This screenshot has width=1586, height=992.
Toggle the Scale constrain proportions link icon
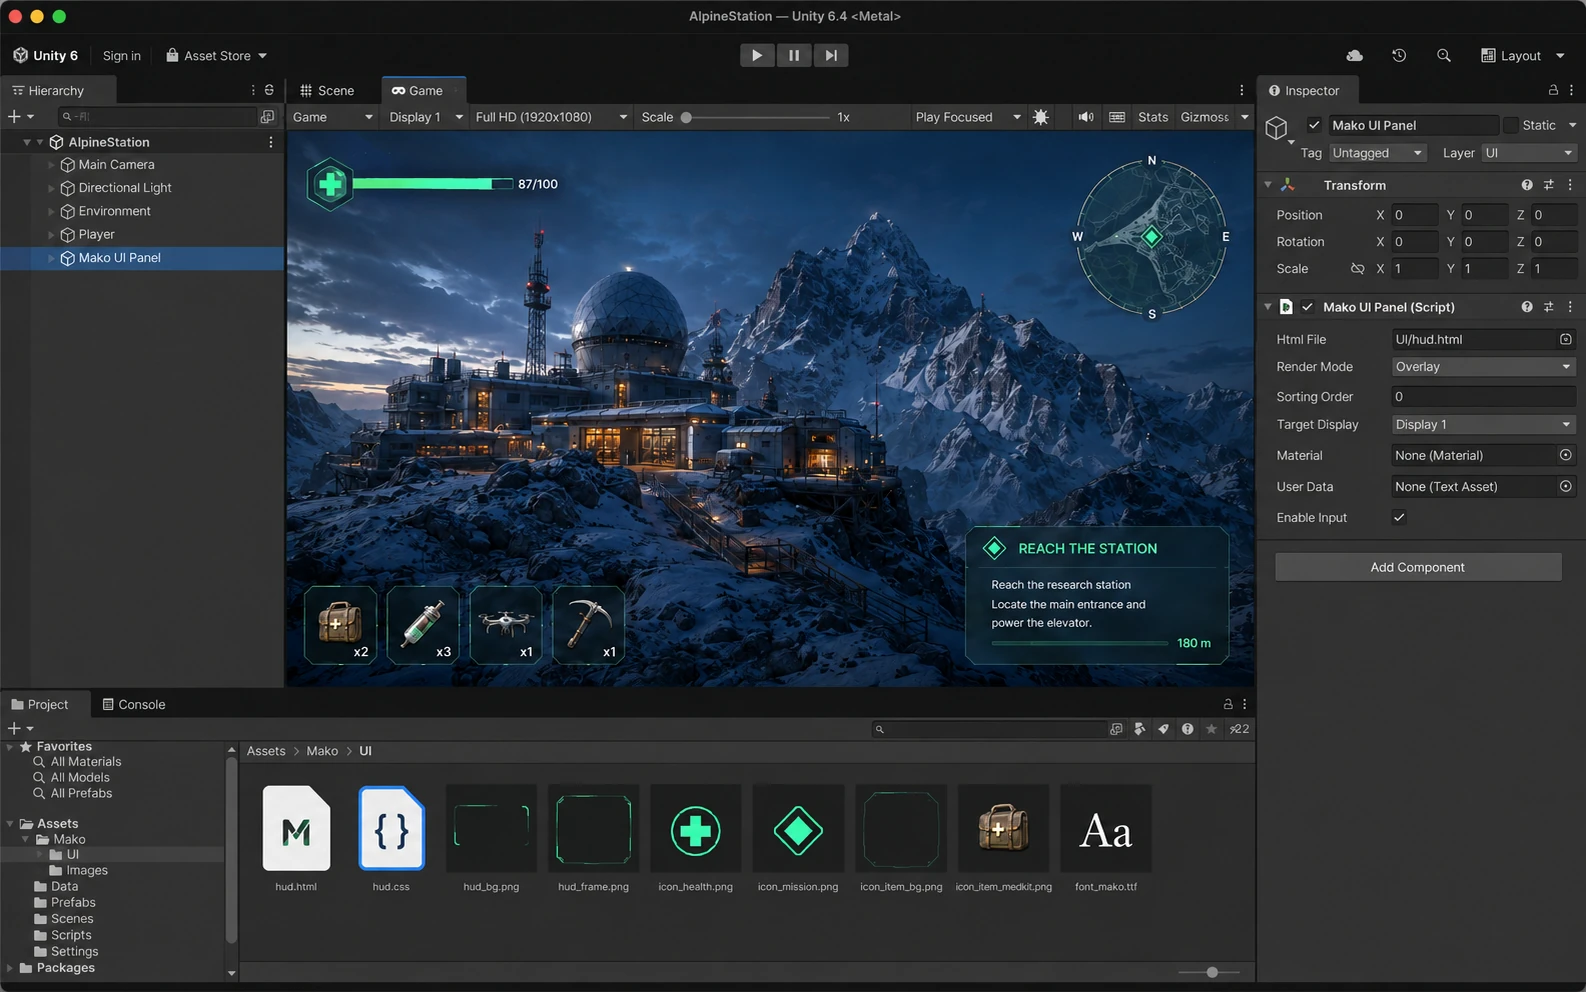click(1357, 269)
